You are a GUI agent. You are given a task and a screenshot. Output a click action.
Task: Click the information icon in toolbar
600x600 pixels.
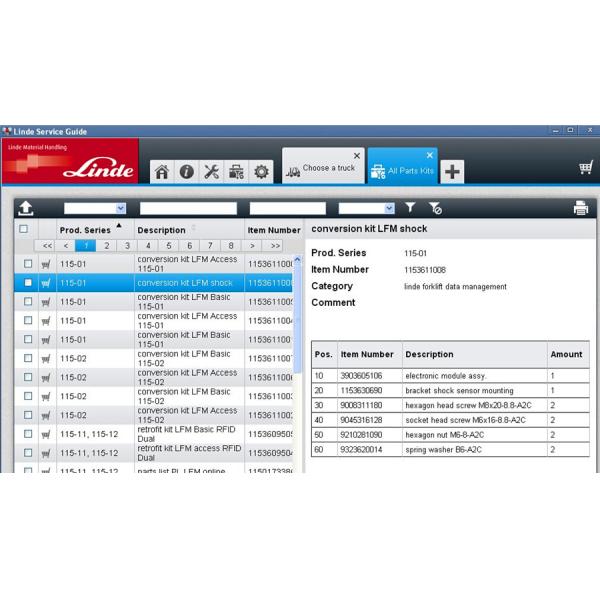[187, 171]
